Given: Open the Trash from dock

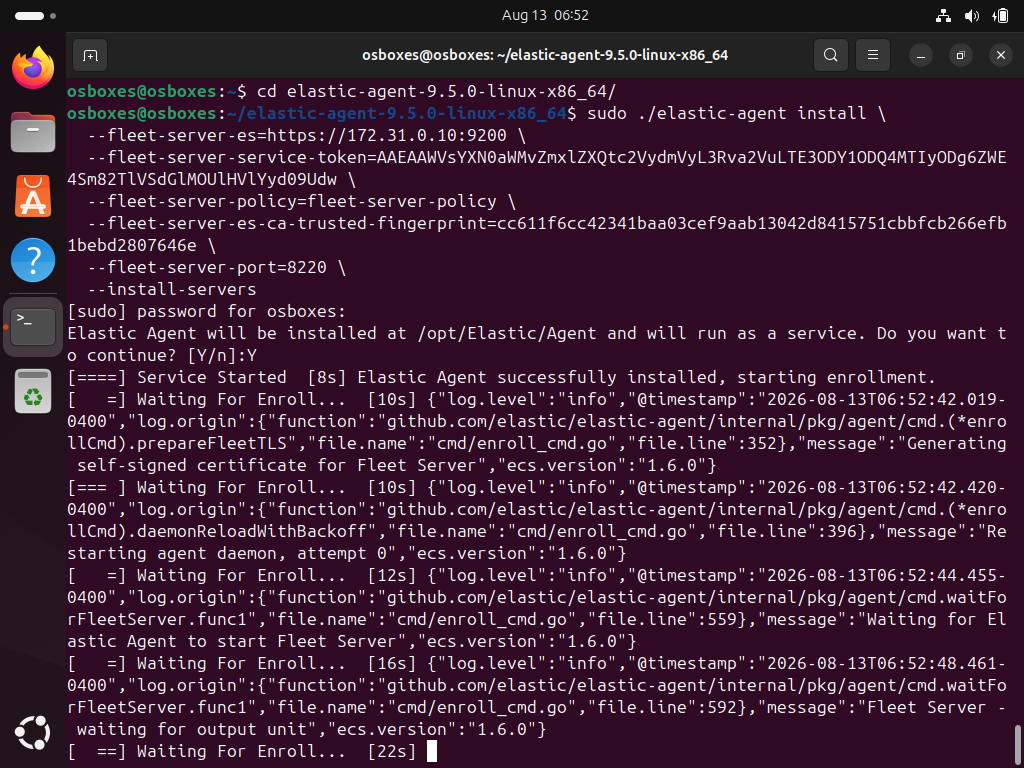Looking at the screenshot, I should click(33, 391).
